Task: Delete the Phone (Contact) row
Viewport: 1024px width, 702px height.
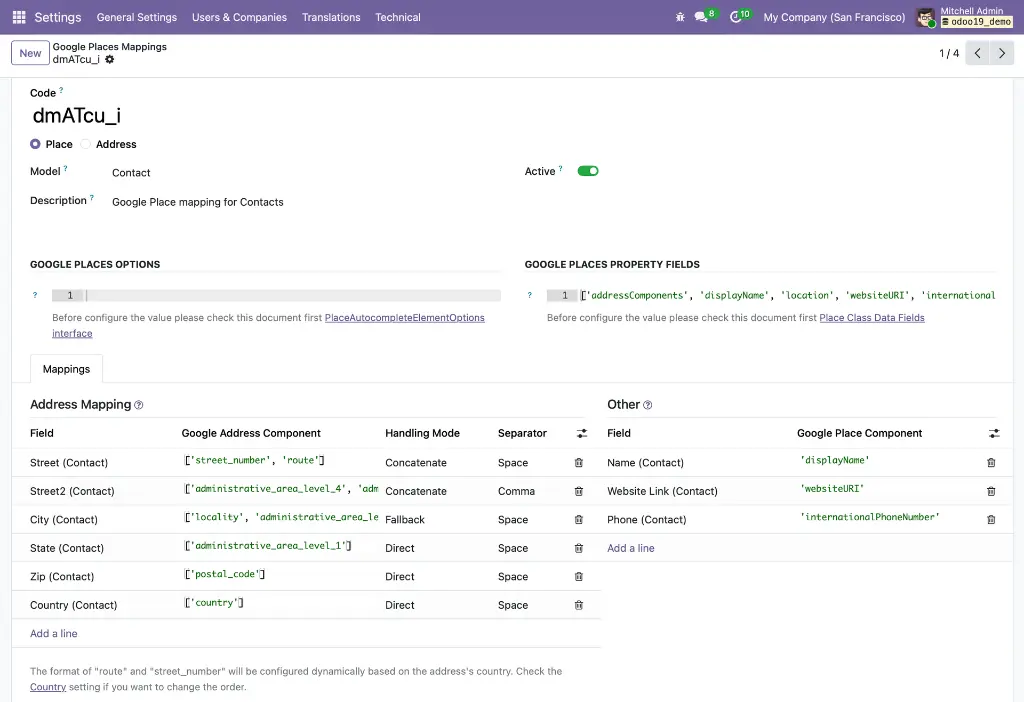Action: click(991, 520)
